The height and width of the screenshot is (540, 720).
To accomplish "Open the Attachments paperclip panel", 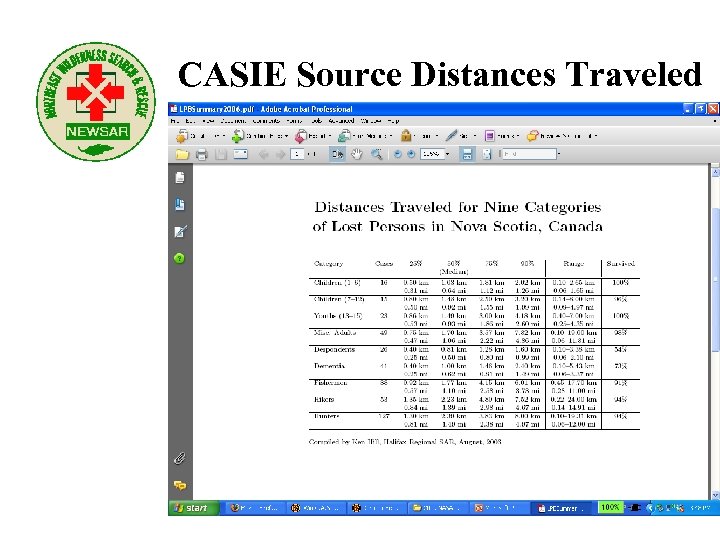I will tap(180, 458).
